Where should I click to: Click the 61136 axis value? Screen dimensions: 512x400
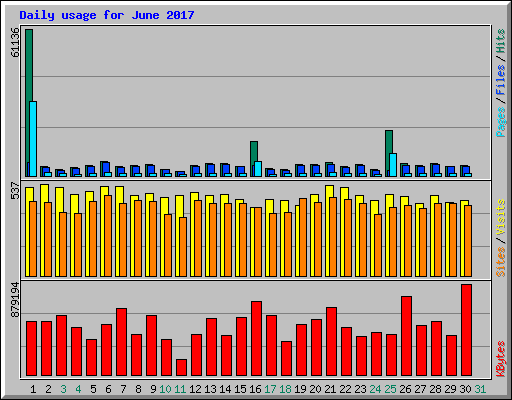[x=15, y=42]
